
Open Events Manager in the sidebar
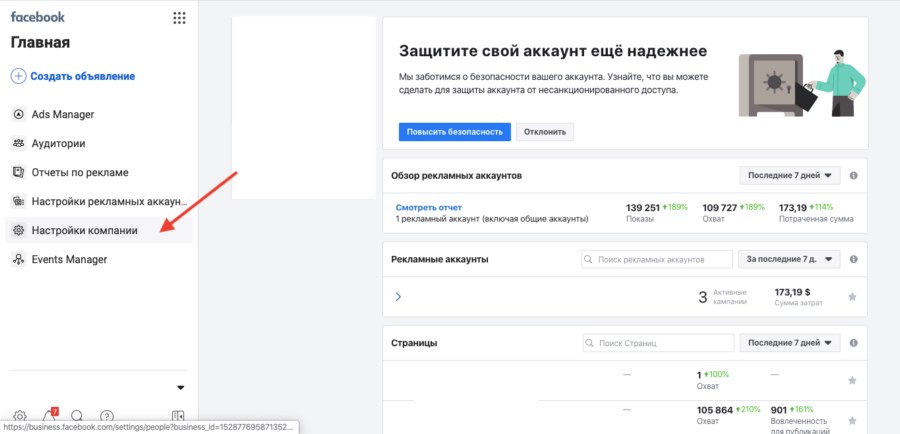pos(99,259)
